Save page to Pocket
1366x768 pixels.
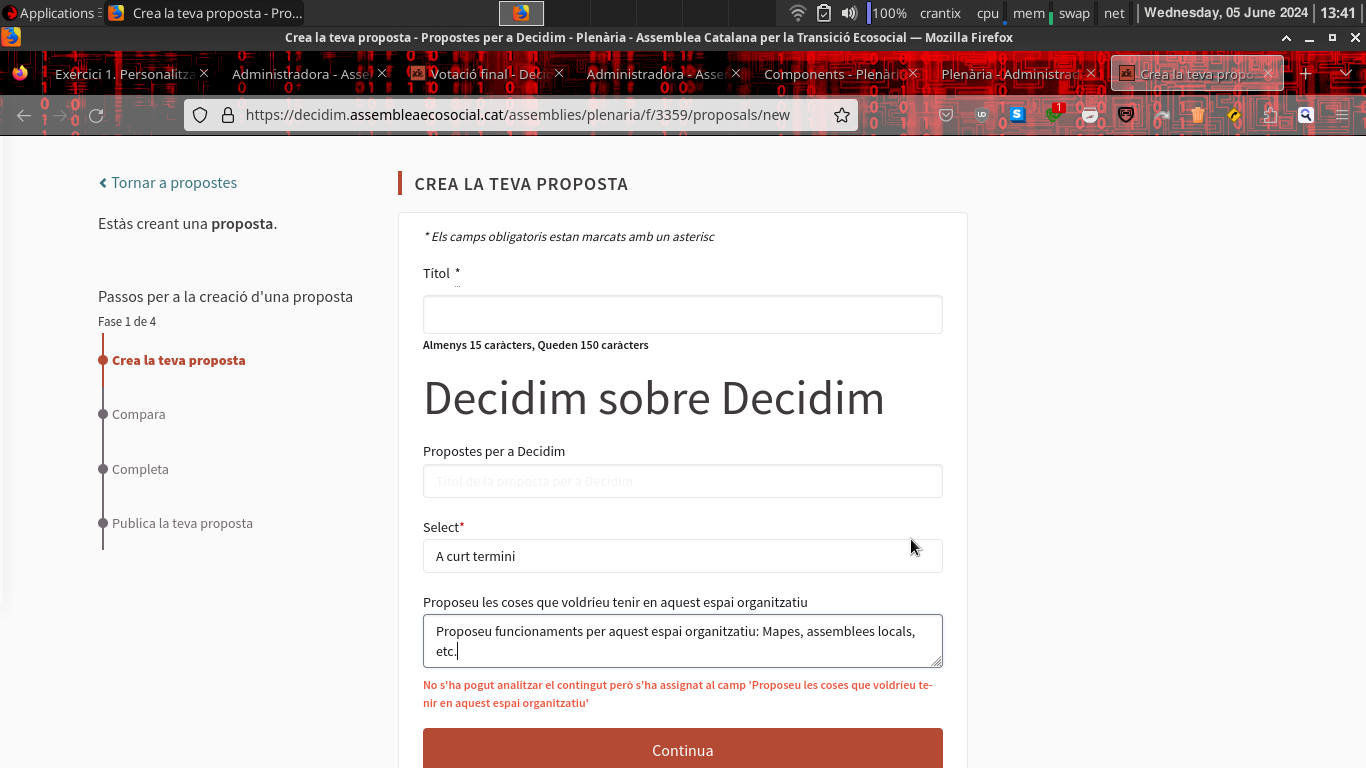(946, 115)
